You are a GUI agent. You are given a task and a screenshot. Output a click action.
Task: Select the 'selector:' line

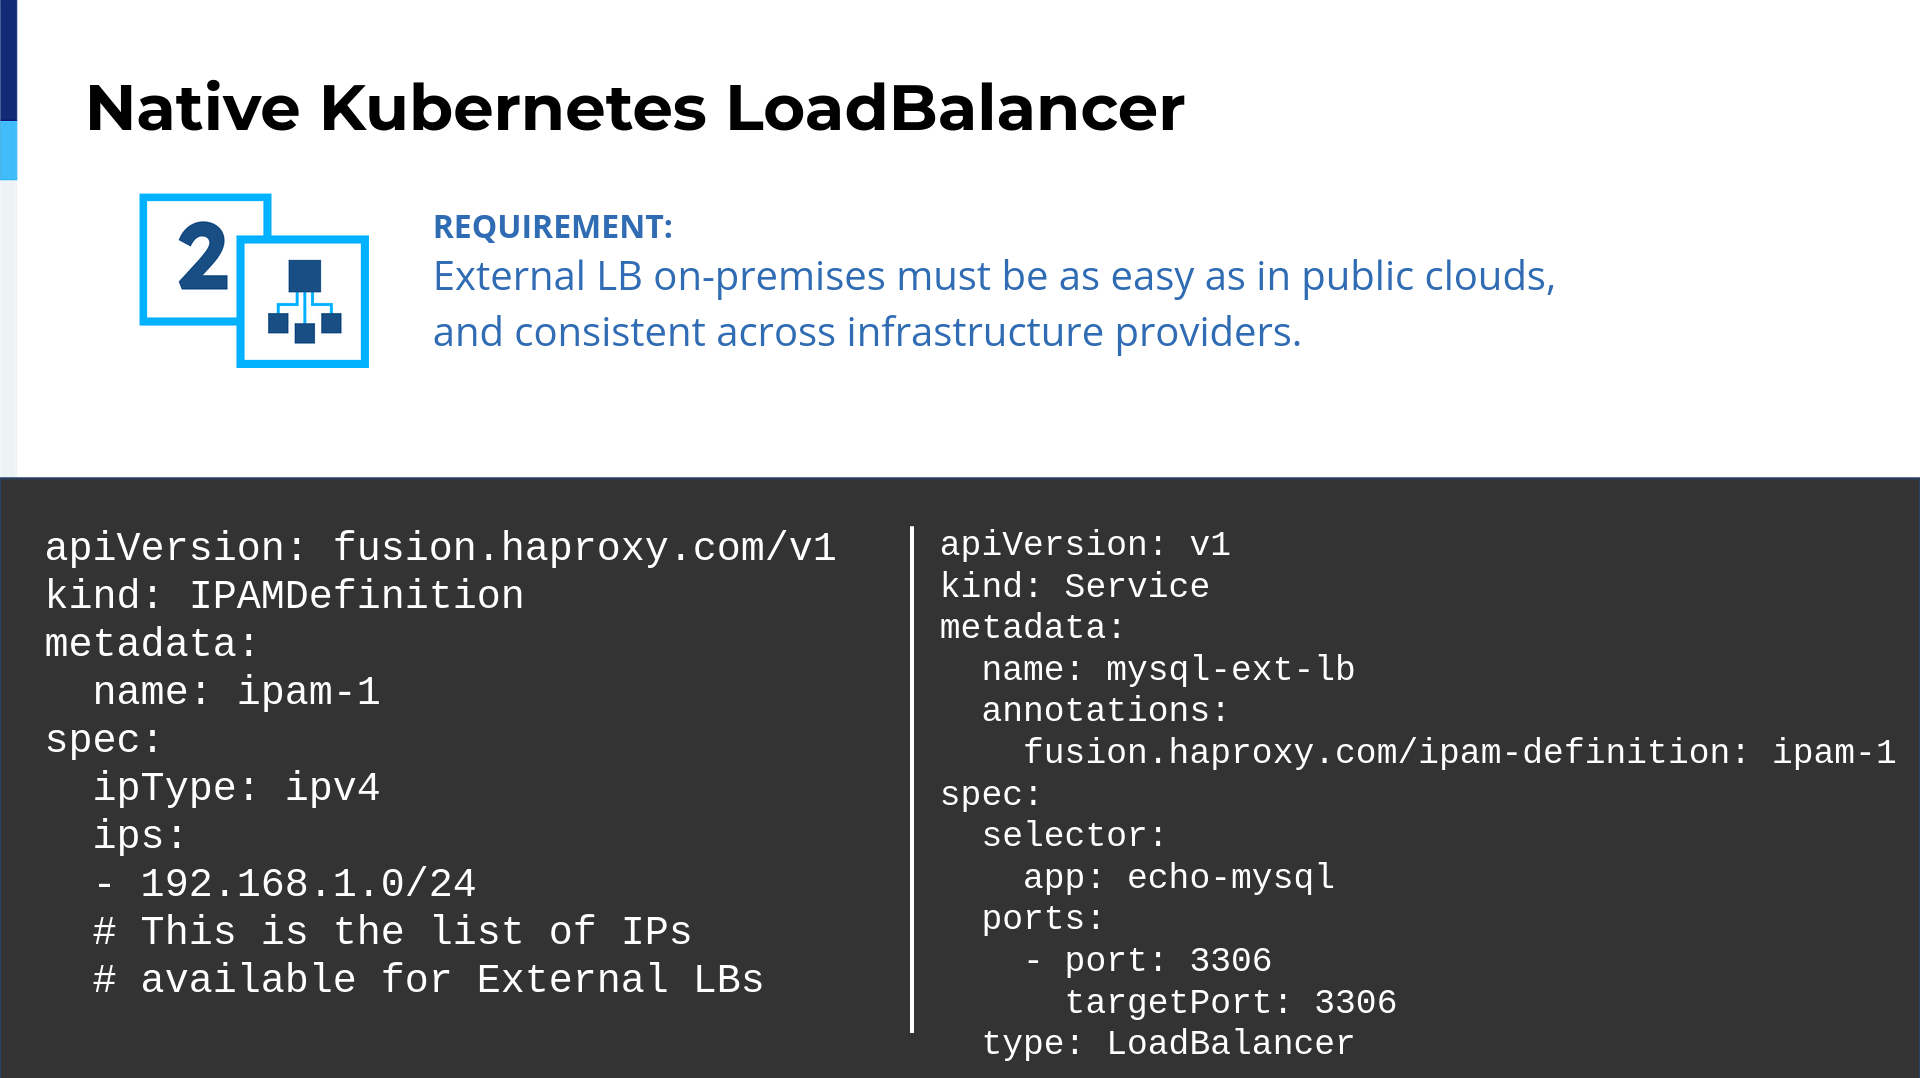[x=1074, y=836]
